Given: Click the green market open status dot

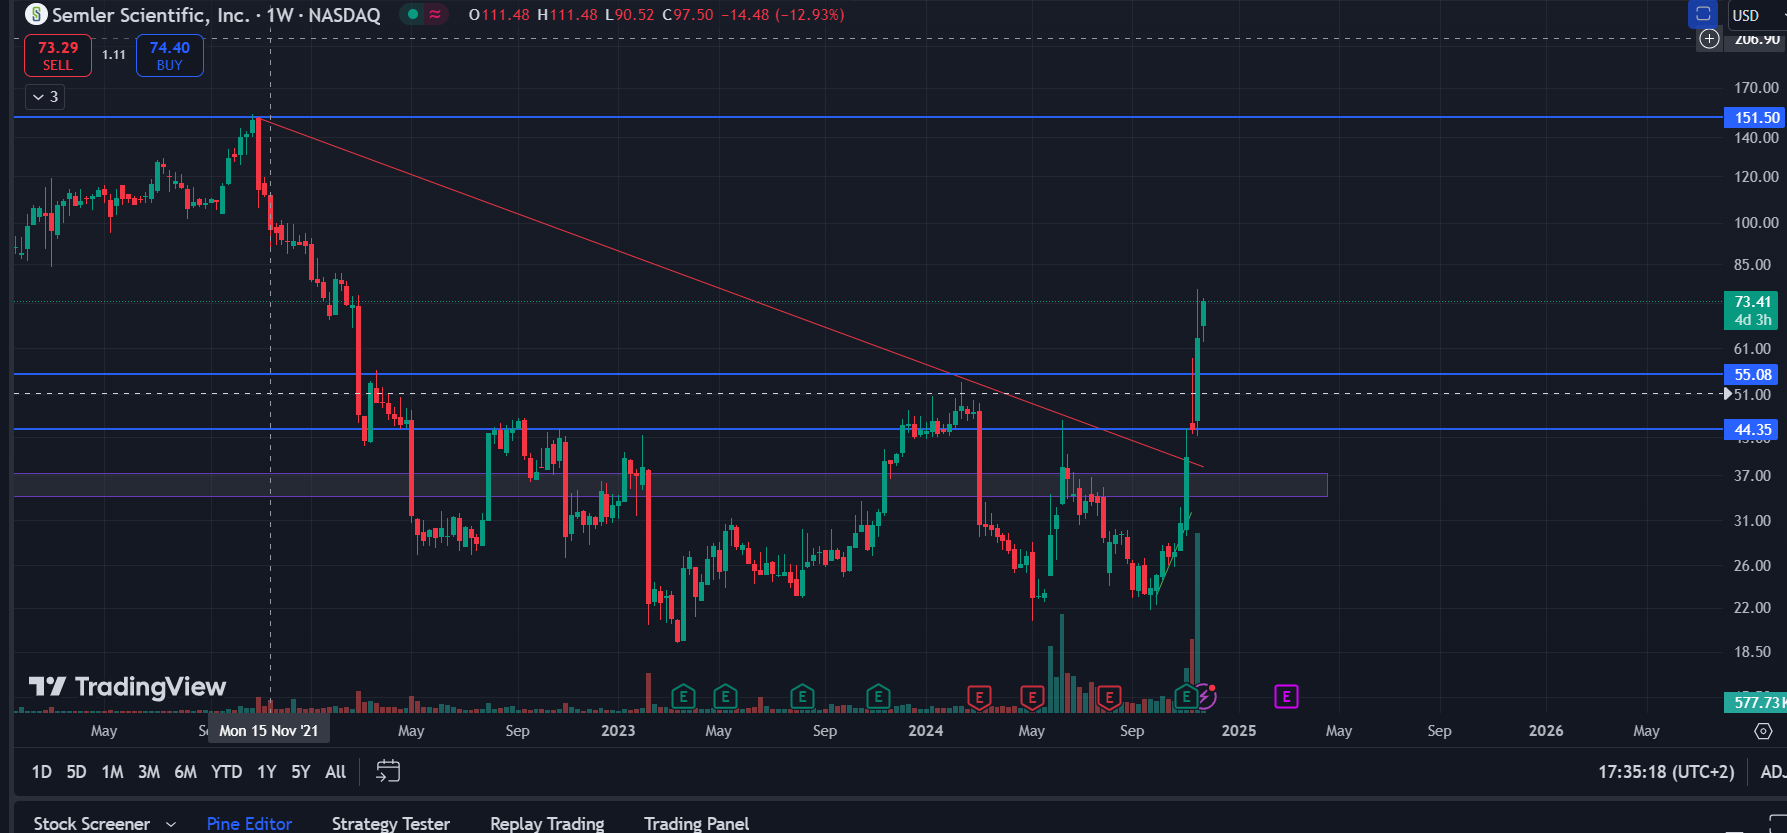Looking at the screenshot, I should [x=413, y=15].
